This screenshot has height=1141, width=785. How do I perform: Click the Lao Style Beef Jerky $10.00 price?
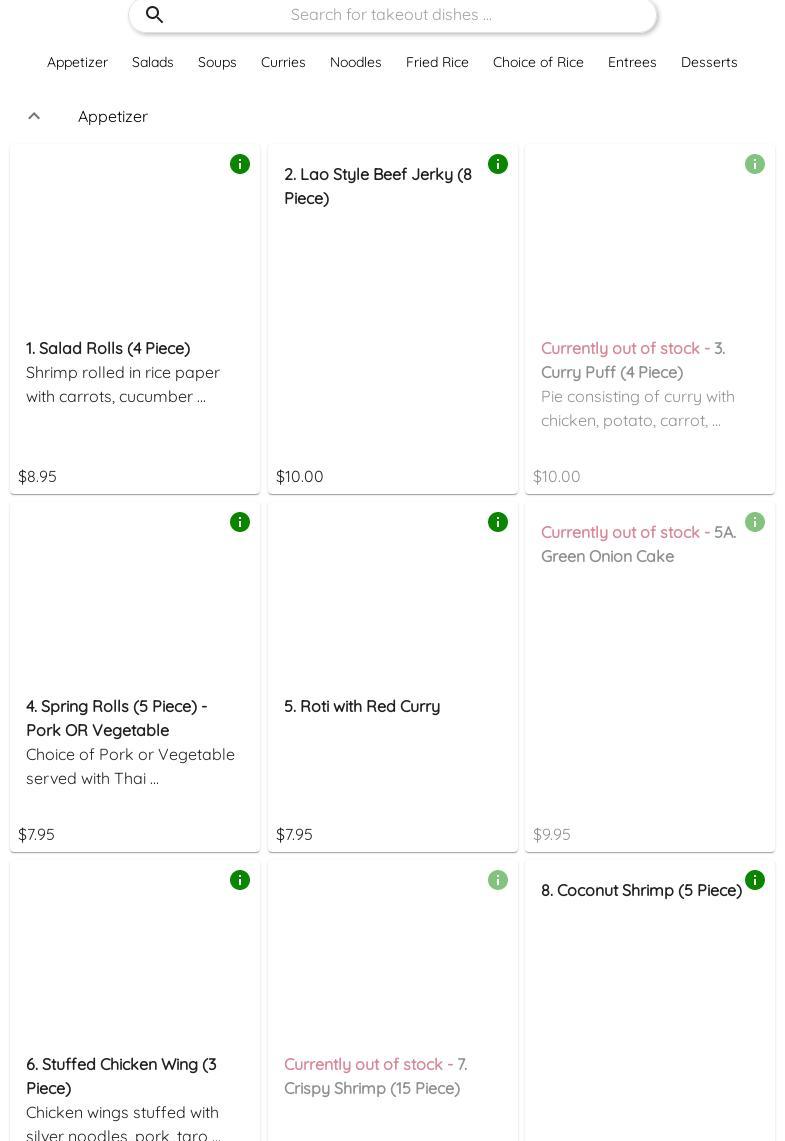pos(300,476)
